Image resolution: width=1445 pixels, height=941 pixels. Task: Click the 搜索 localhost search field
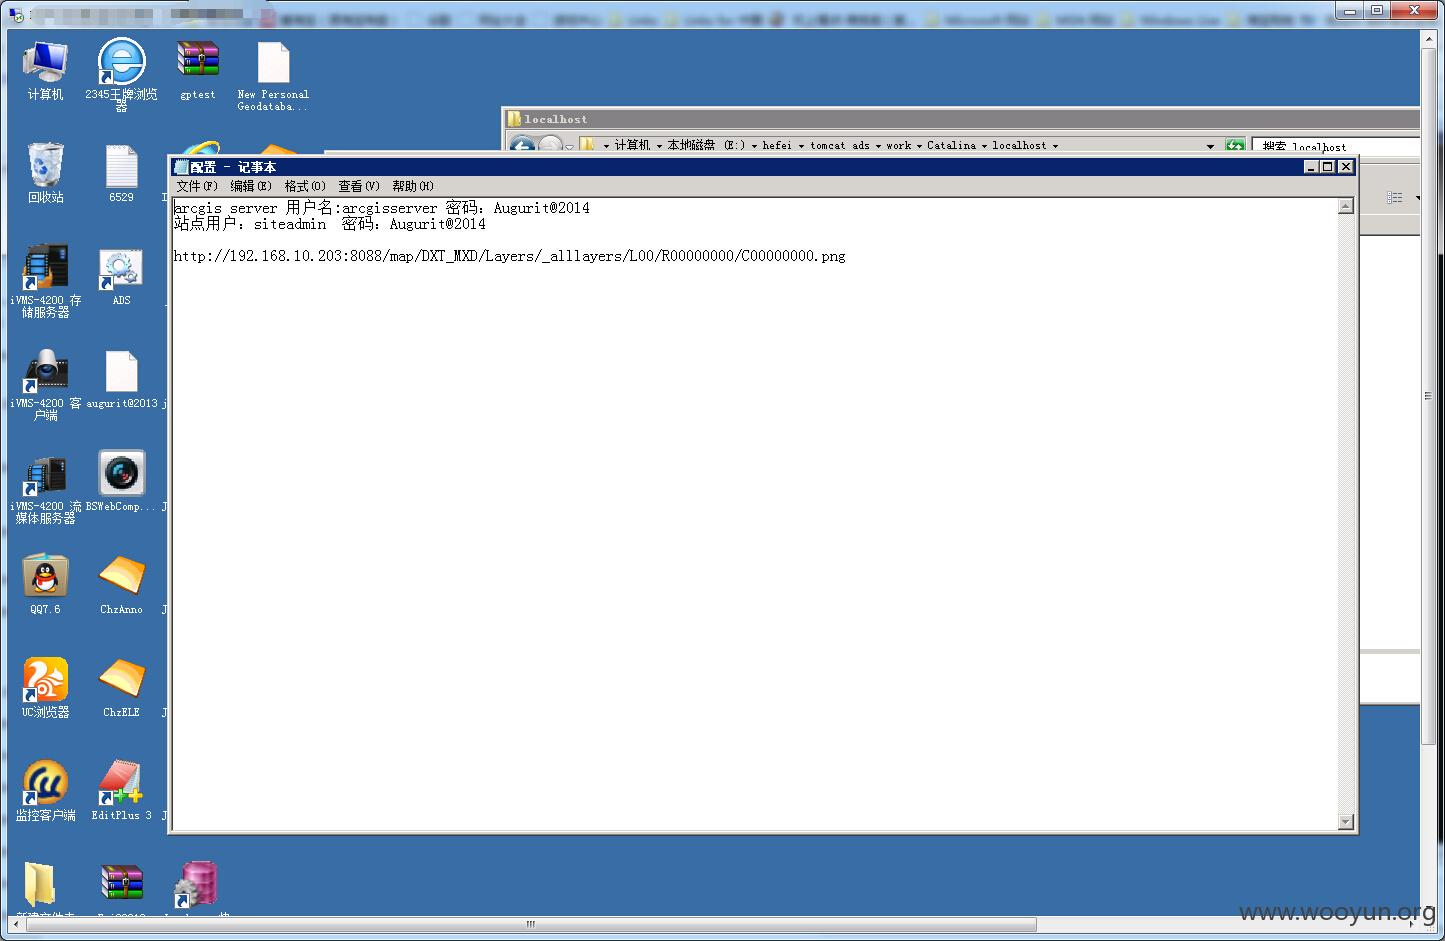coord(1337,146)
